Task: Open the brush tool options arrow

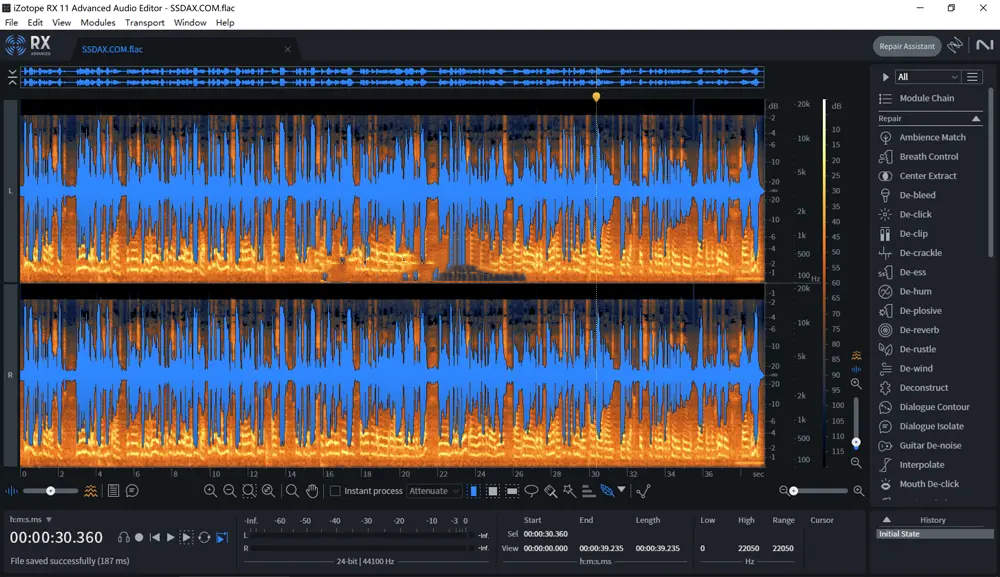Action: click(621, 490)
